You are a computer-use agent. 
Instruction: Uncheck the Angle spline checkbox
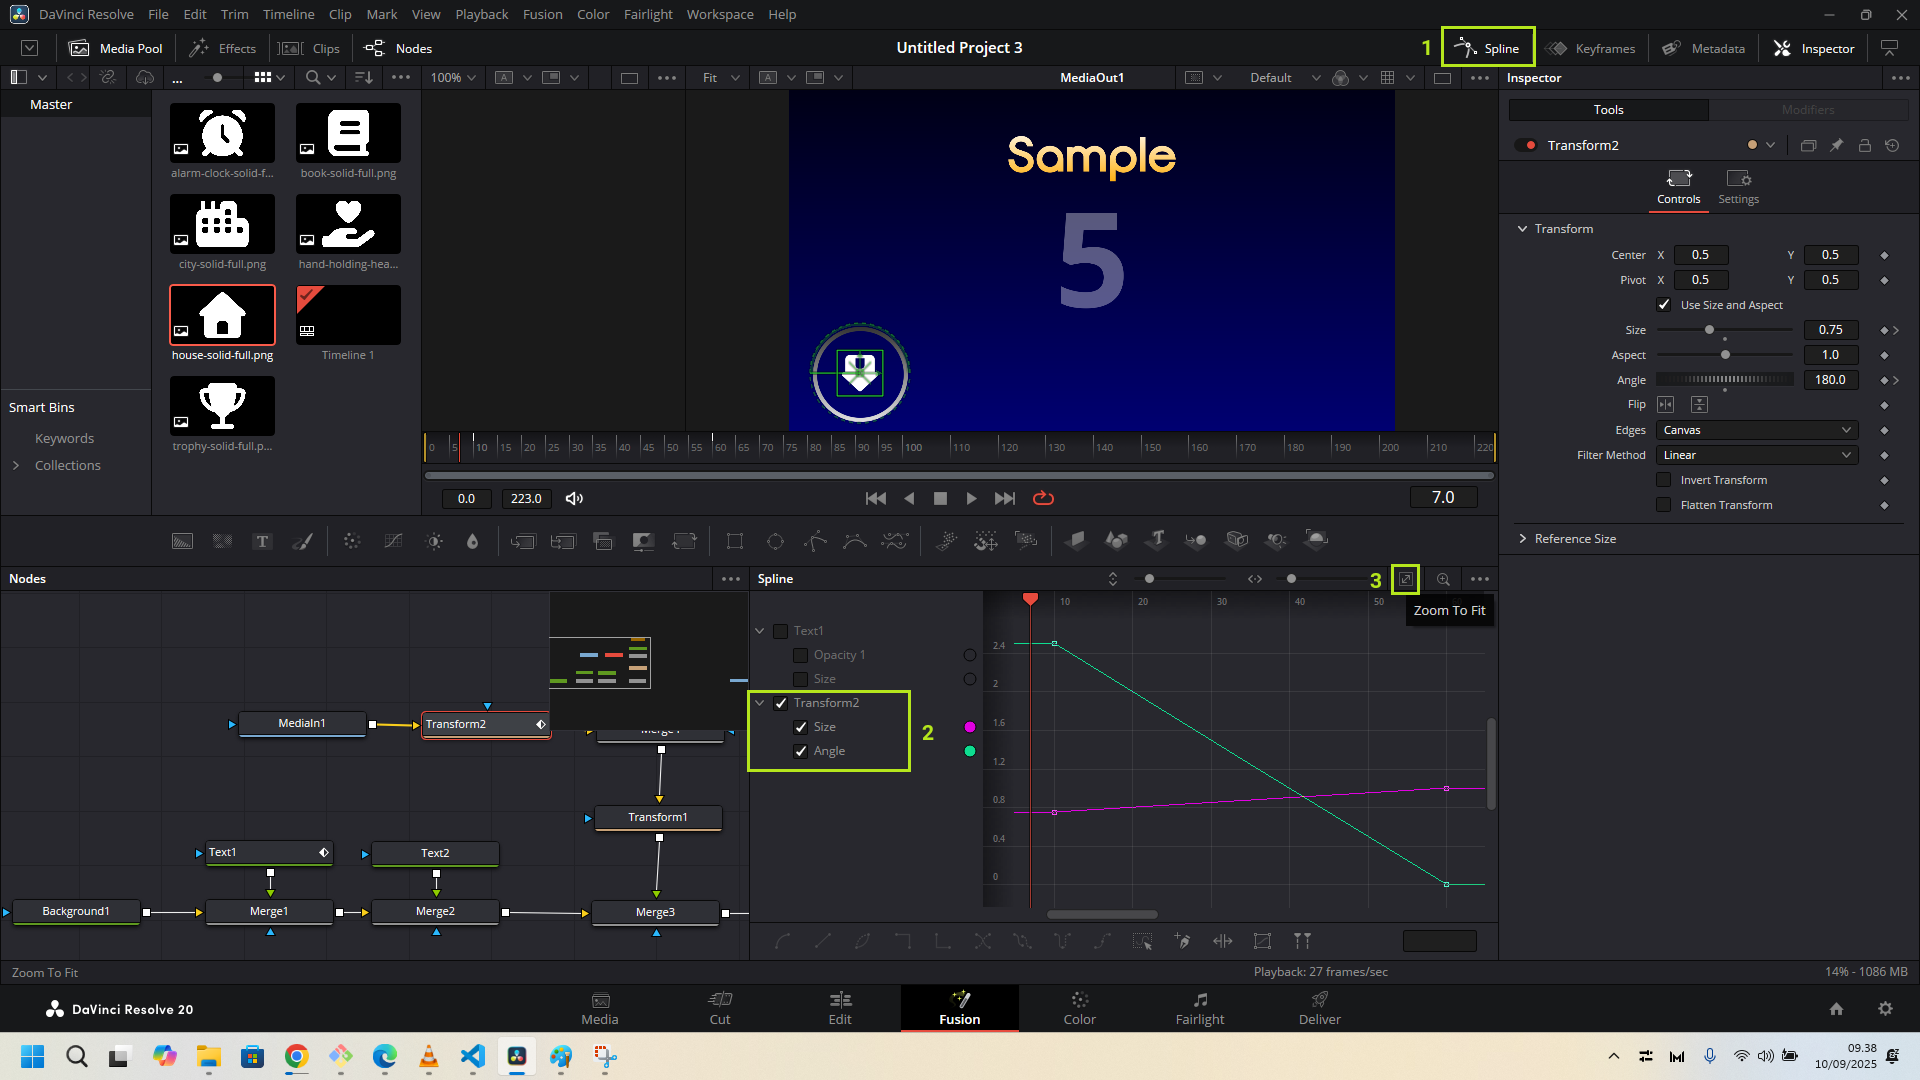click(800, 751)
